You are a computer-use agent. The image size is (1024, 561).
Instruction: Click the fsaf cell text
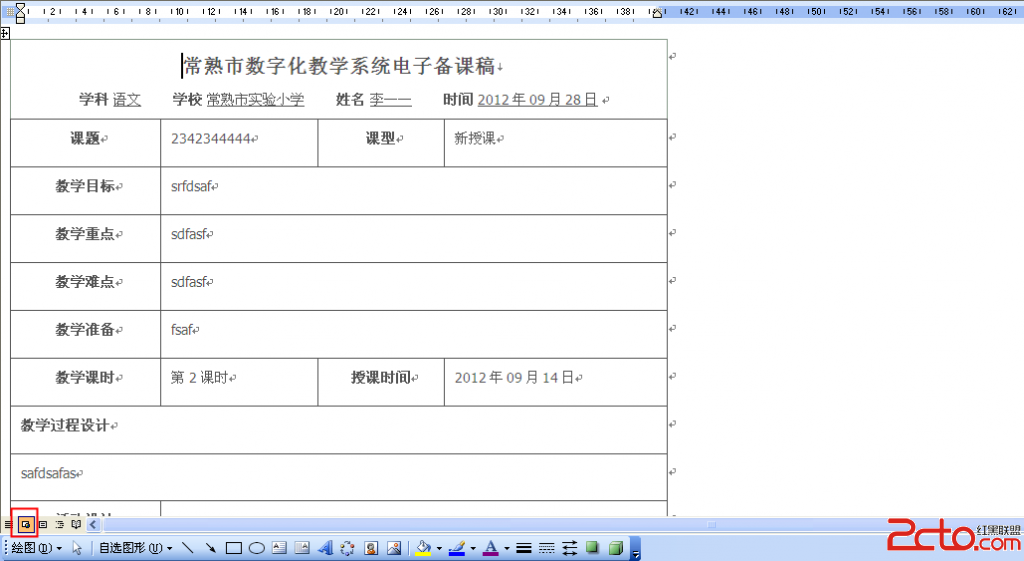[182, 330]
